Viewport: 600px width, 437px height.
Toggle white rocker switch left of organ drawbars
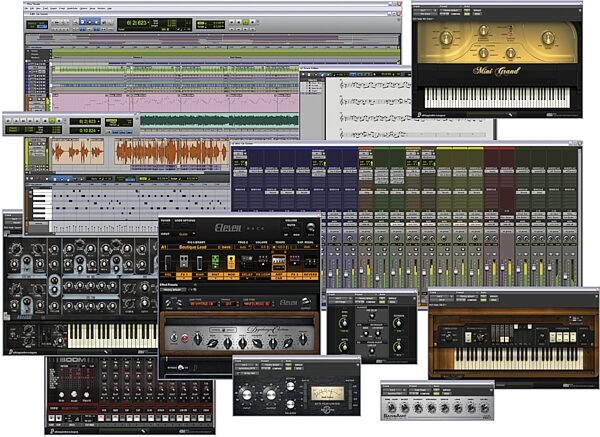[x=468, y=337]
